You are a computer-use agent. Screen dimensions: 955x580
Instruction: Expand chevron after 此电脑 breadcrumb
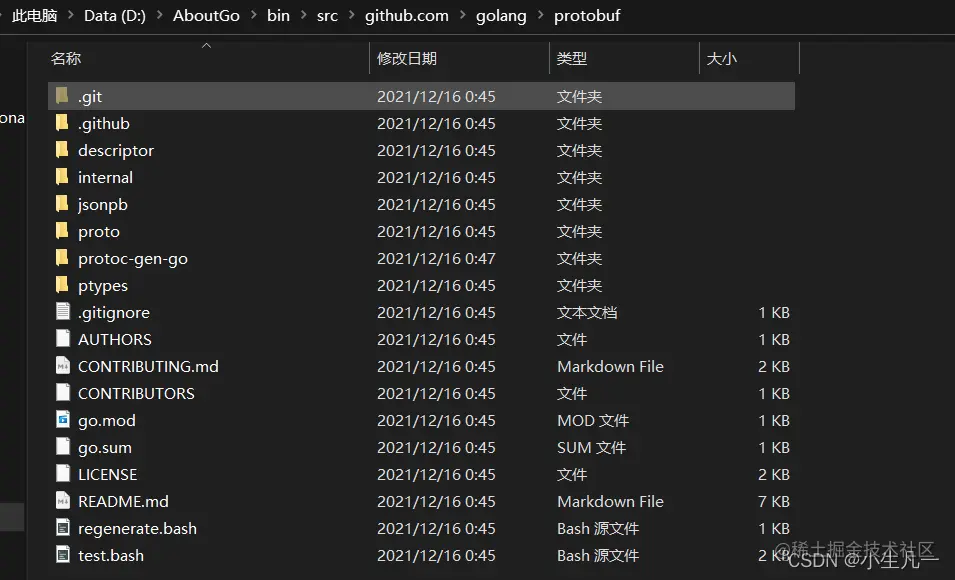click(71, 15)
